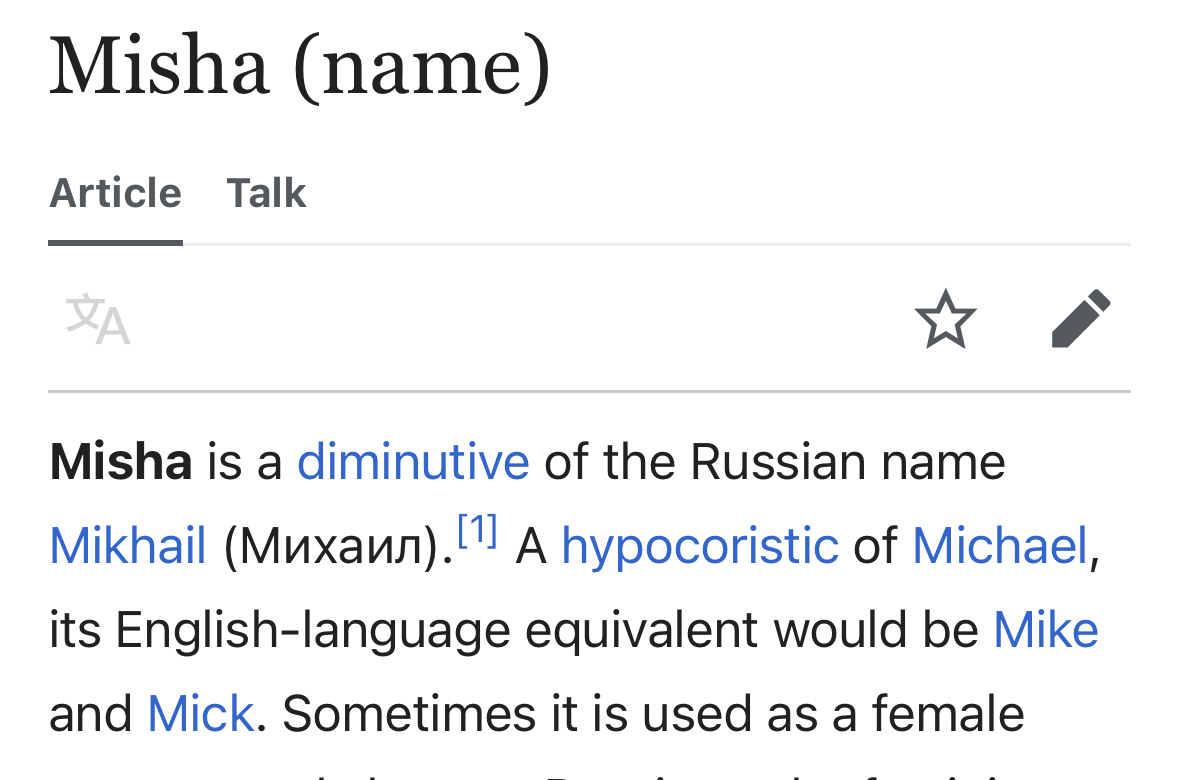Open the edit source view via pencil icon
Viewport: 1179px width, 780px height.
click(1080, 318)
